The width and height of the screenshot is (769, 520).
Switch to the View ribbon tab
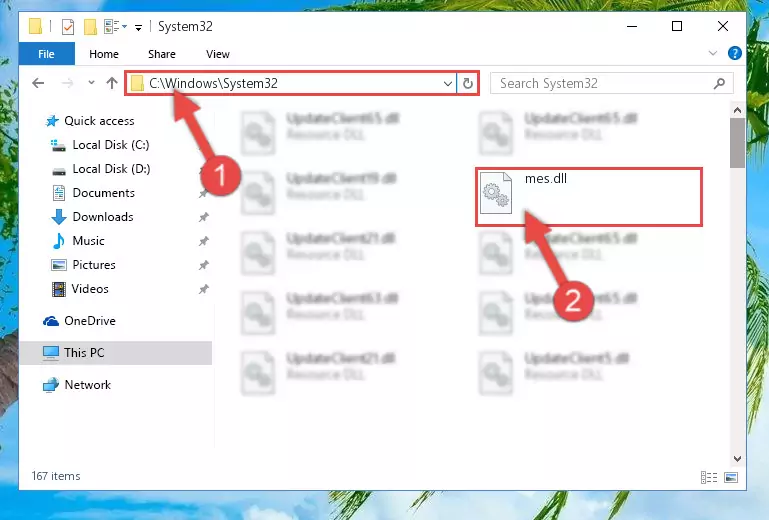(218, 54)
